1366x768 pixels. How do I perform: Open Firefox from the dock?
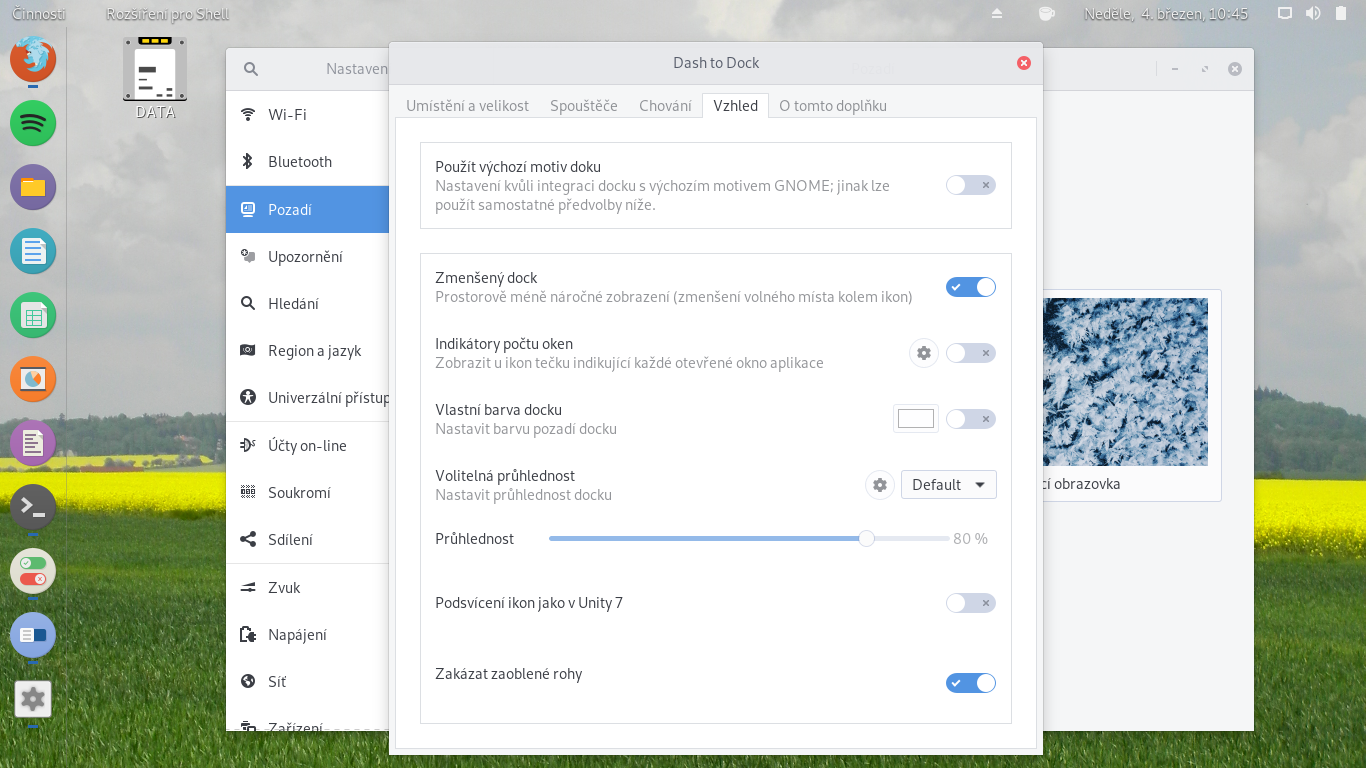coord(33,58)
